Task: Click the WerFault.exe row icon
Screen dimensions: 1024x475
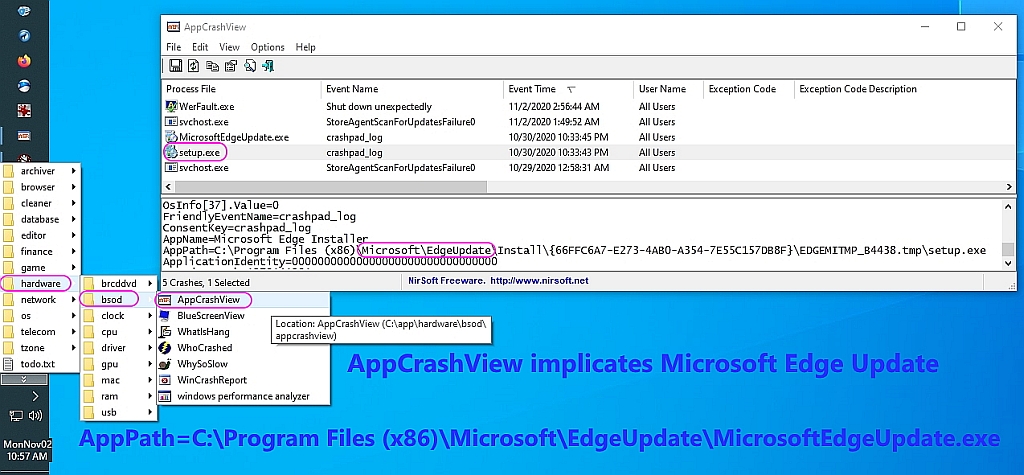Action: tap(172, 106)
